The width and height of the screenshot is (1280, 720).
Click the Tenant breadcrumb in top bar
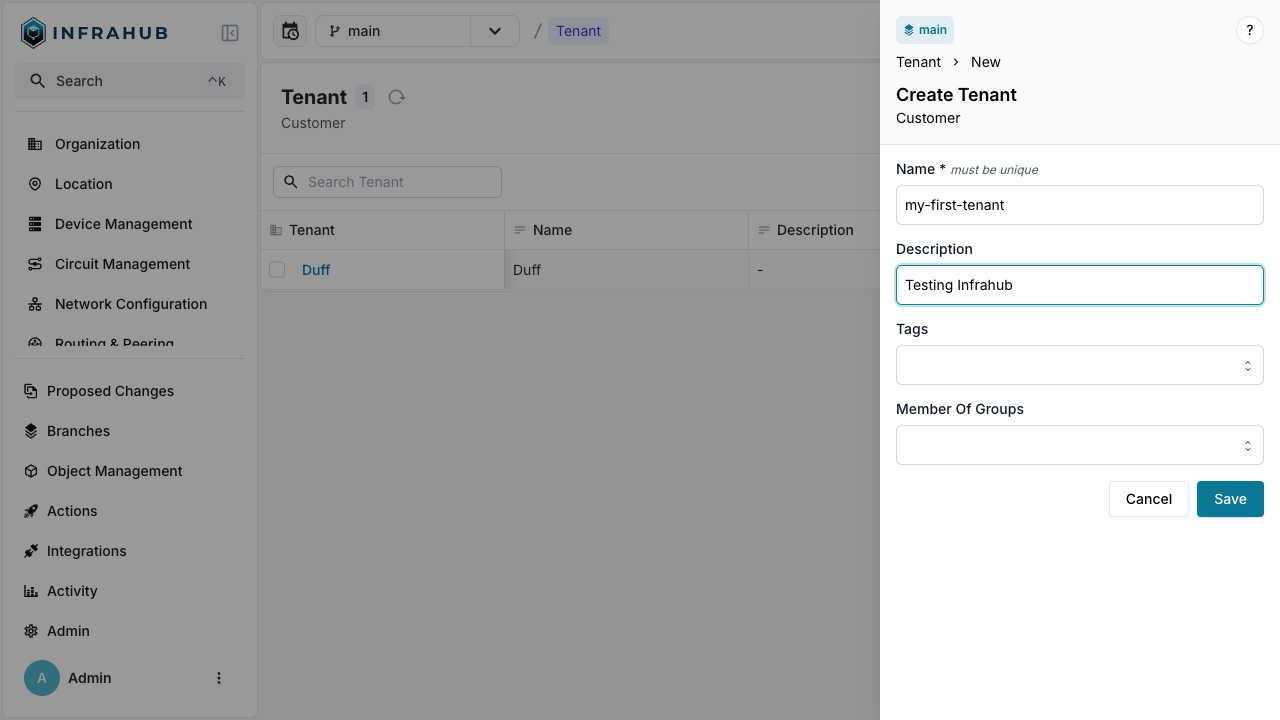click(578, 31)
